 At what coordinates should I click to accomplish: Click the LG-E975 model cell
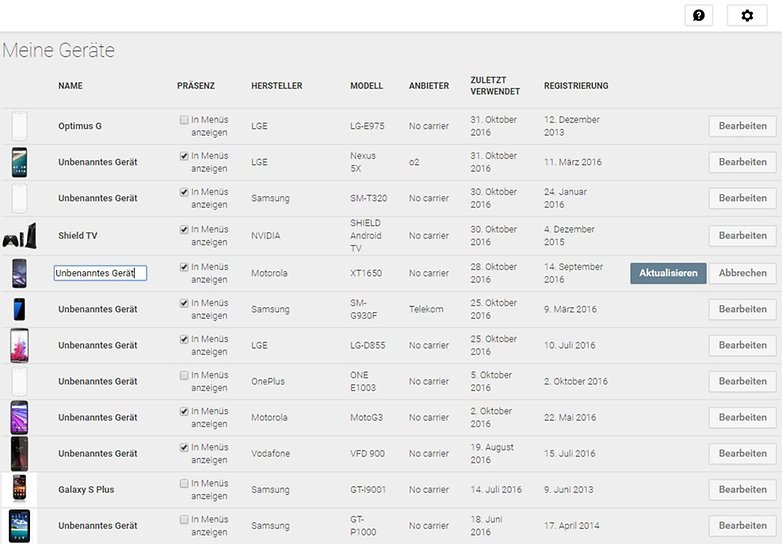pyautogui.click(x=367, y=126)
